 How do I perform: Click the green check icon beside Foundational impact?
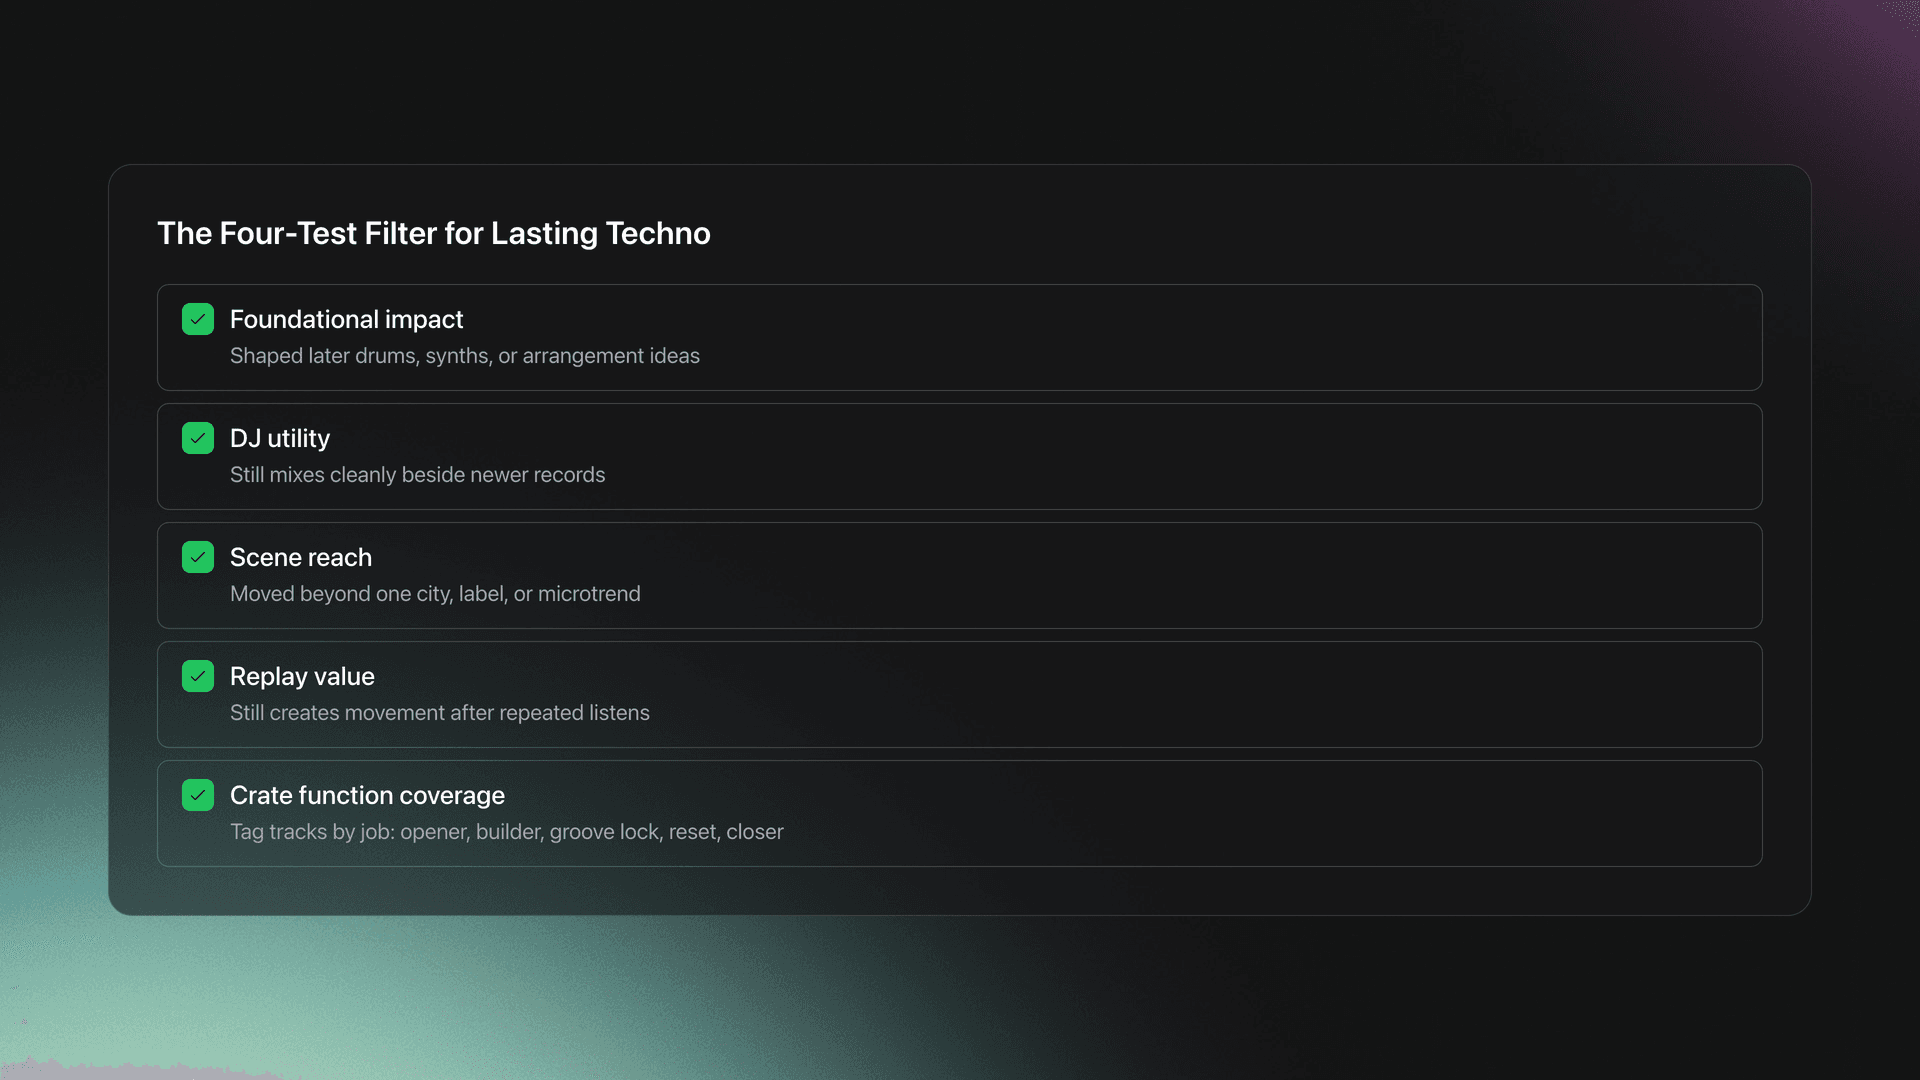(x=197, y=319)
